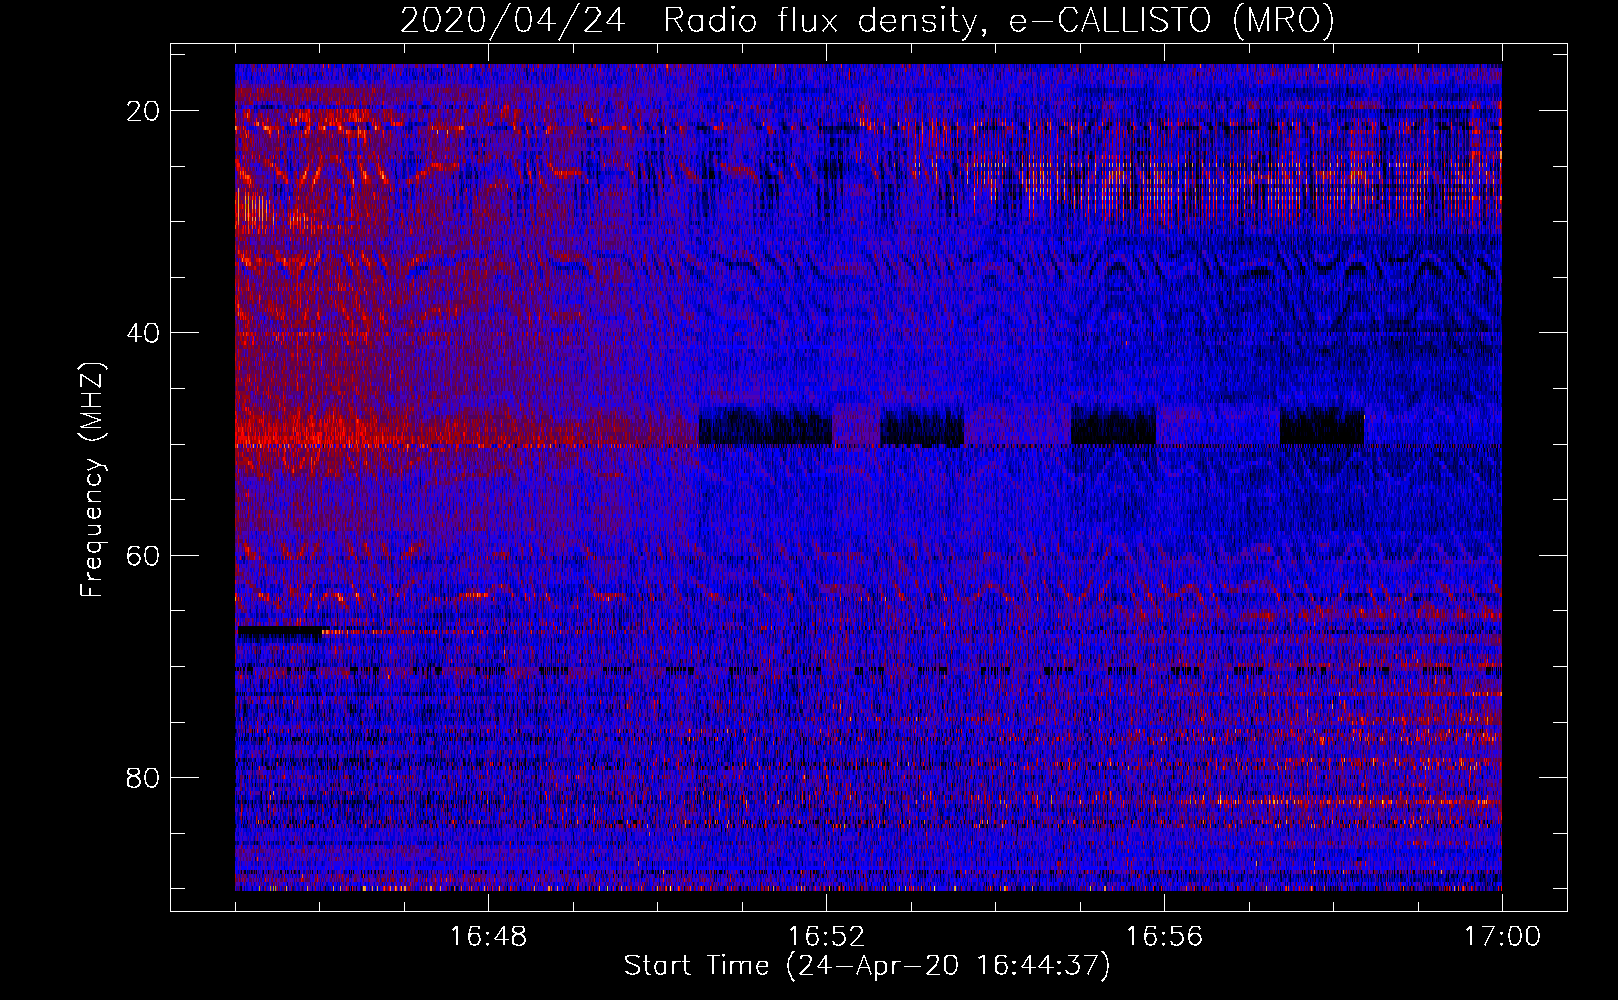Select the frequency tick label 40

[143, 333]
